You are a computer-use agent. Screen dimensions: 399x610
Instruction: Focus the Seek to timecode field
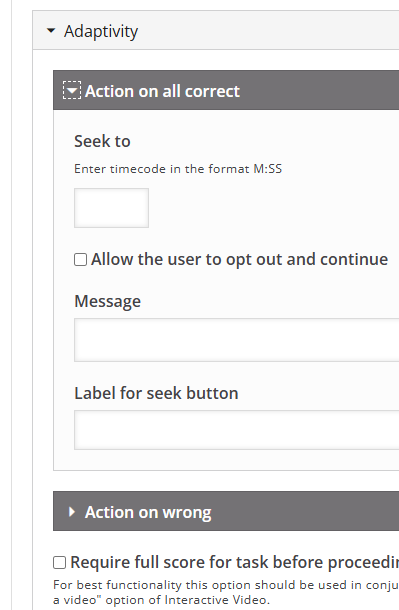click(x=111, y=208)
